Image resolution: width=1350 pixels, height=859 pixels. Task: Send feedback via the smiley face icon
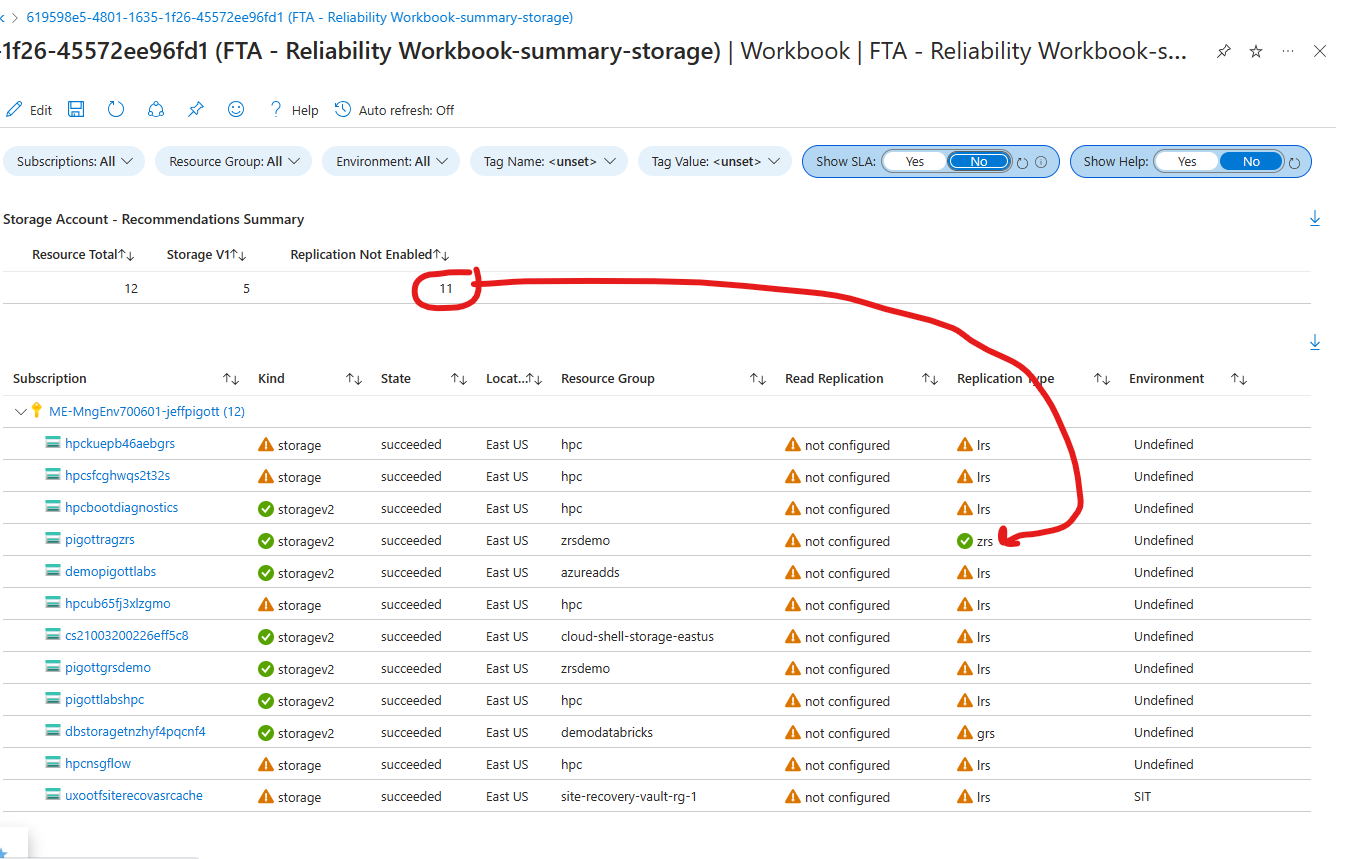pyautogui.click(x=235, y=109)
